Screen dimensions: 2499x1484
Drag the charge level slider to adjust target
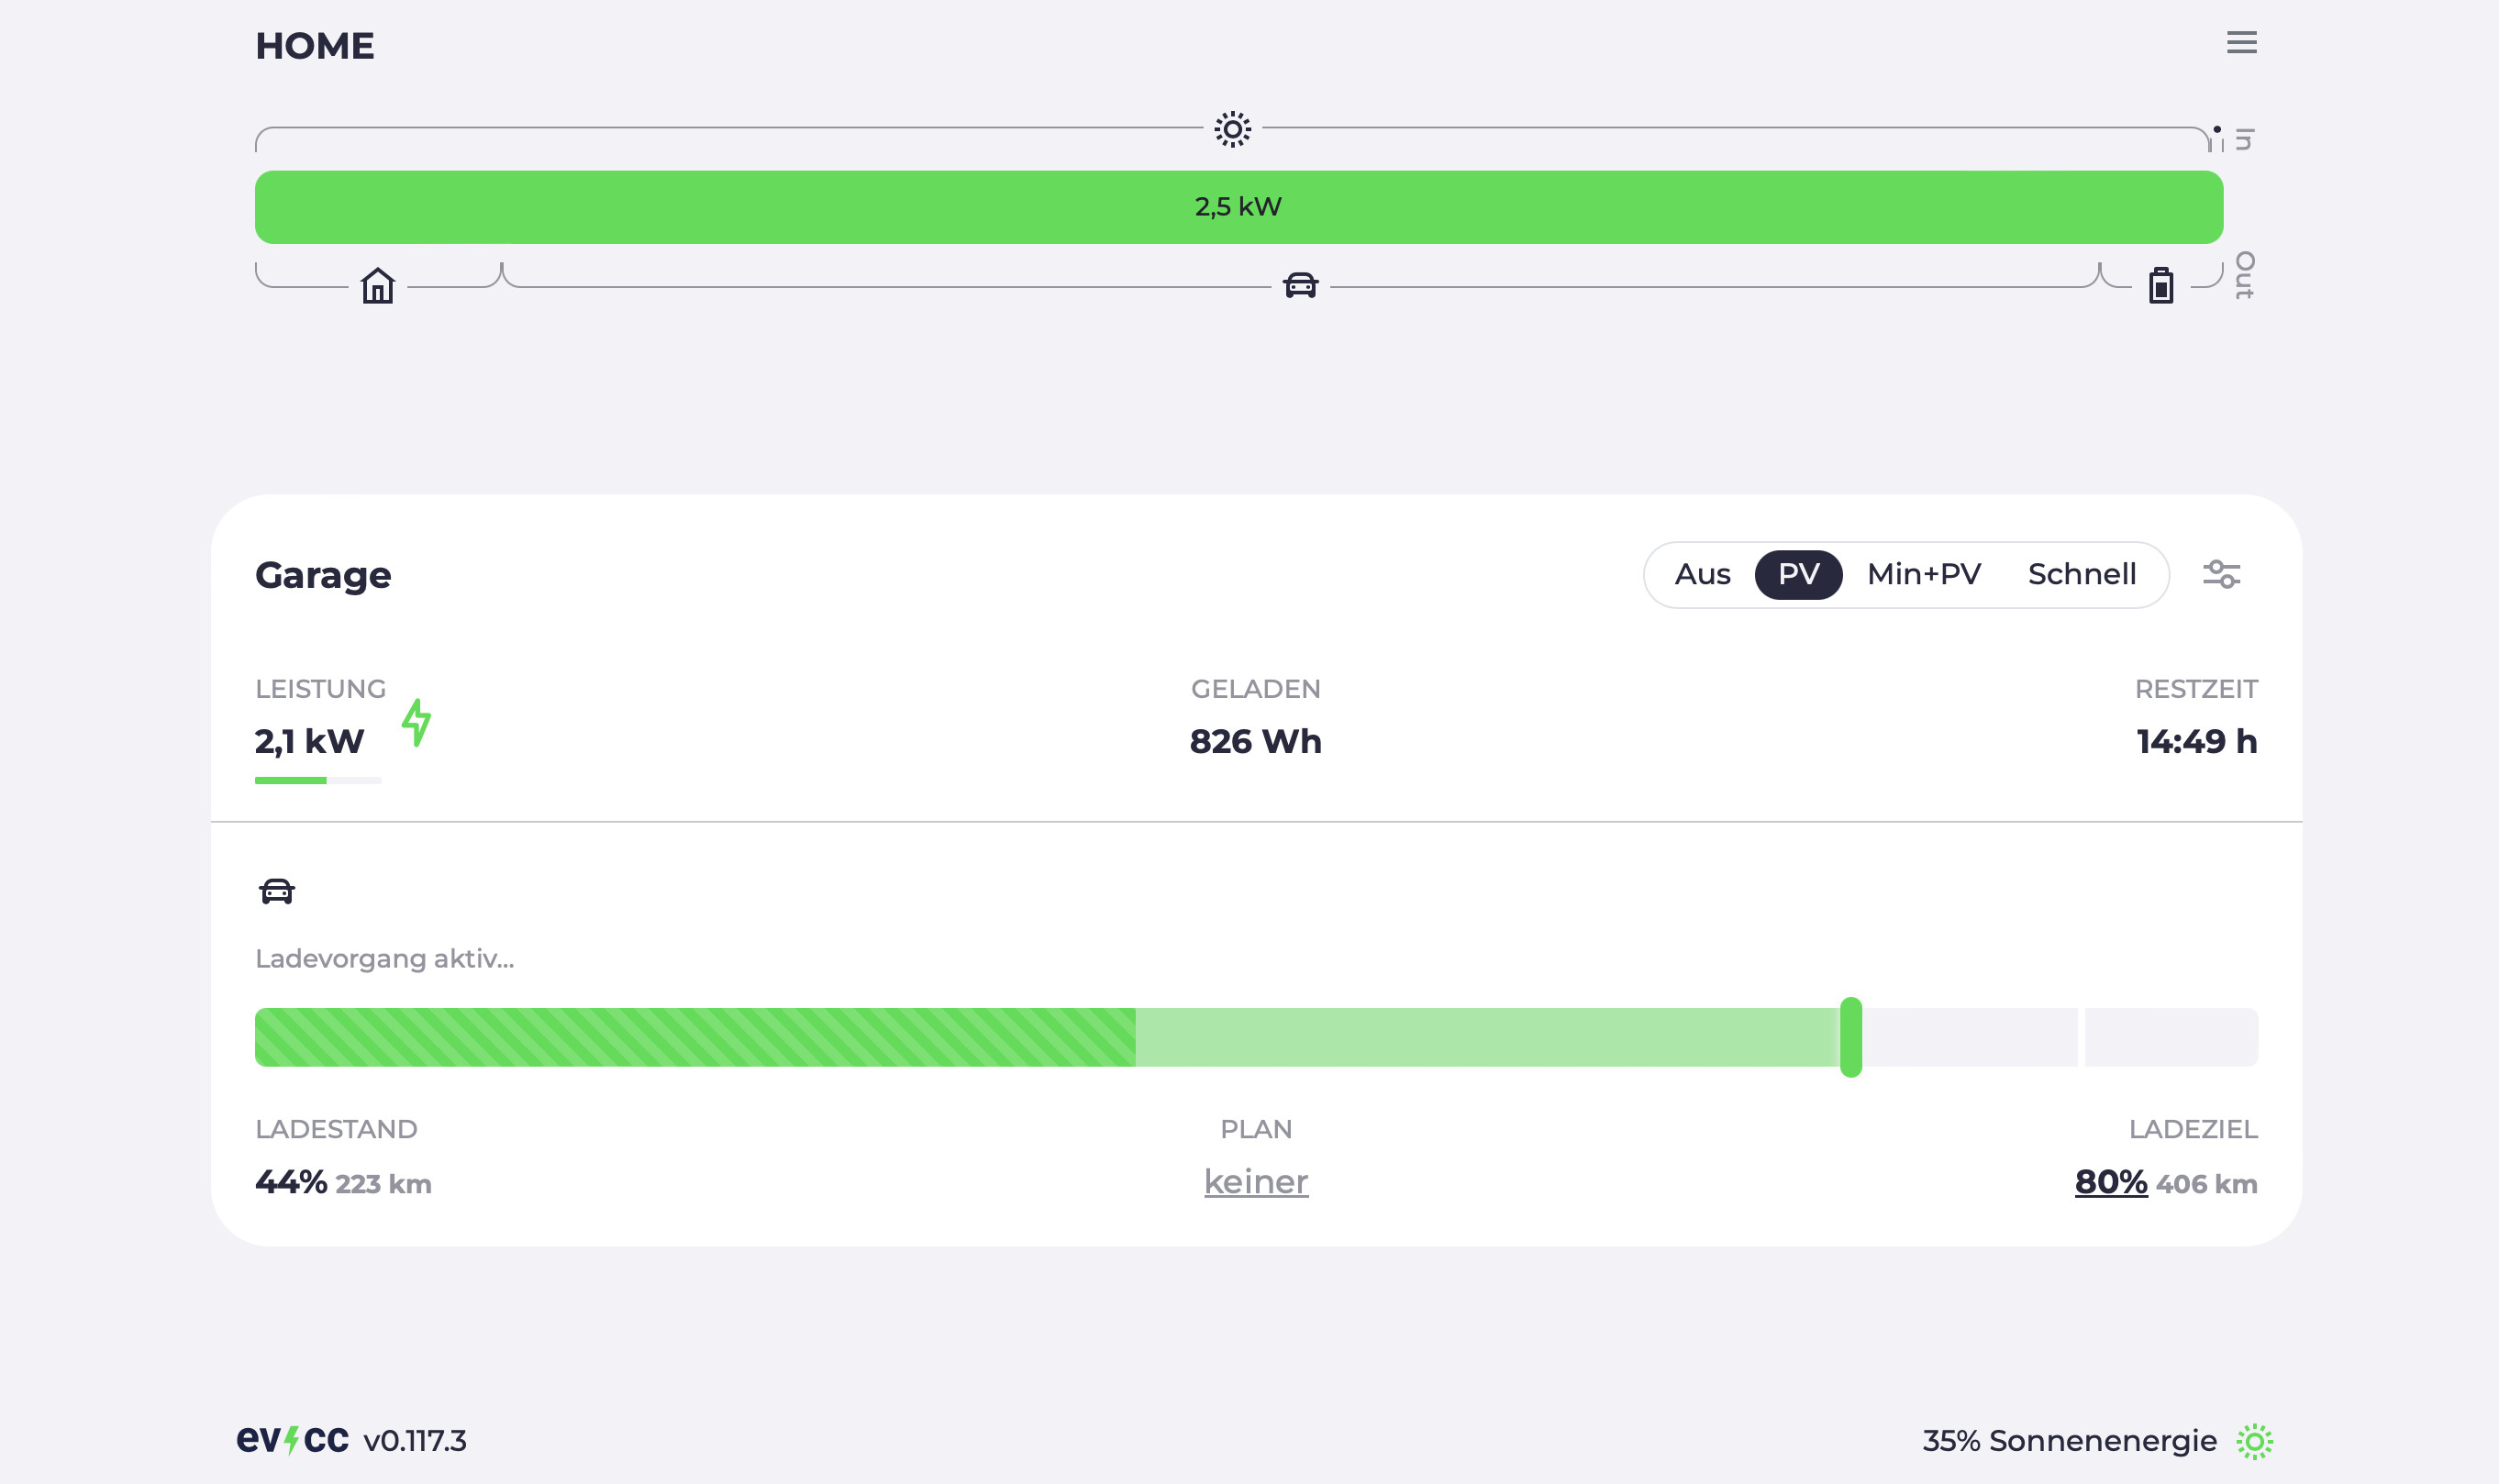click(x=1848, y=1035)
